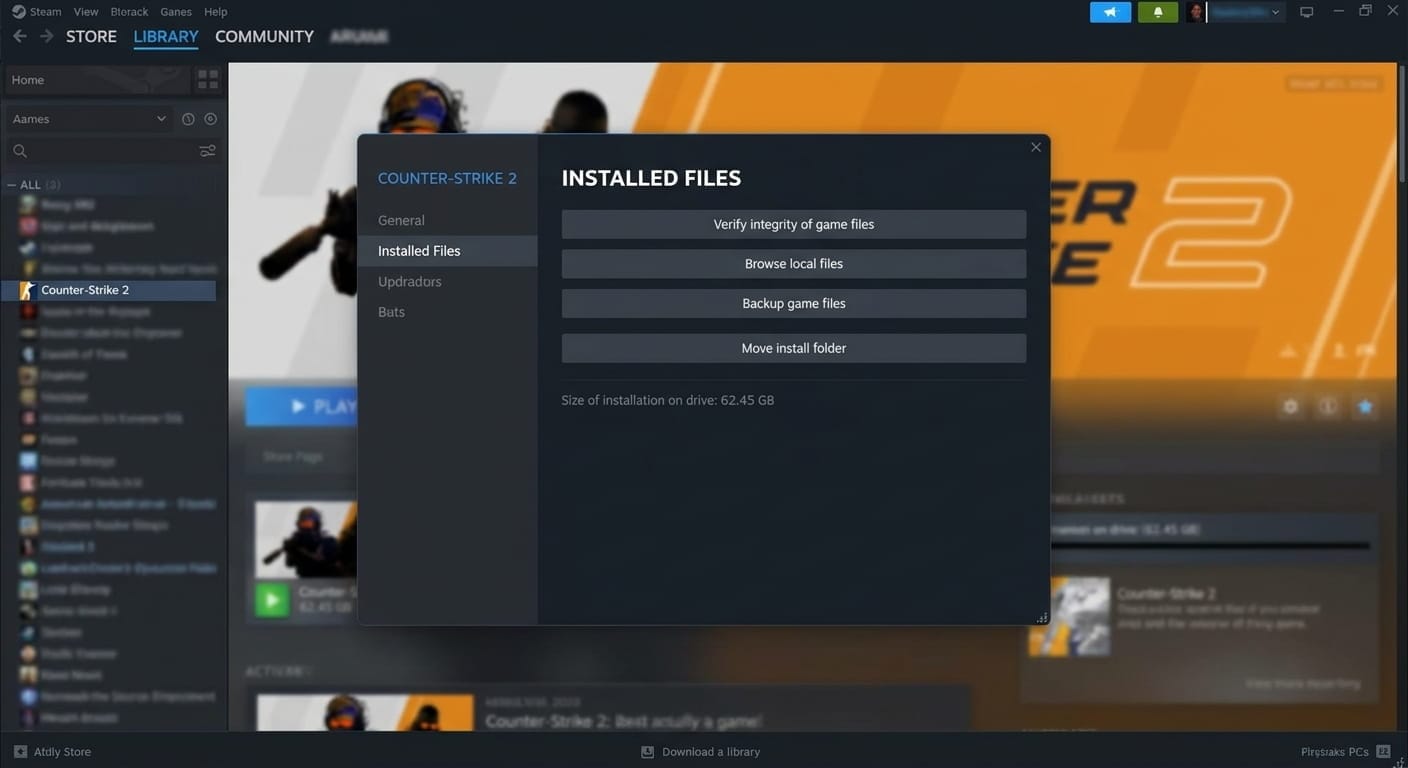Click the plus icon beside Atdly Store

(x=20, y=752)
